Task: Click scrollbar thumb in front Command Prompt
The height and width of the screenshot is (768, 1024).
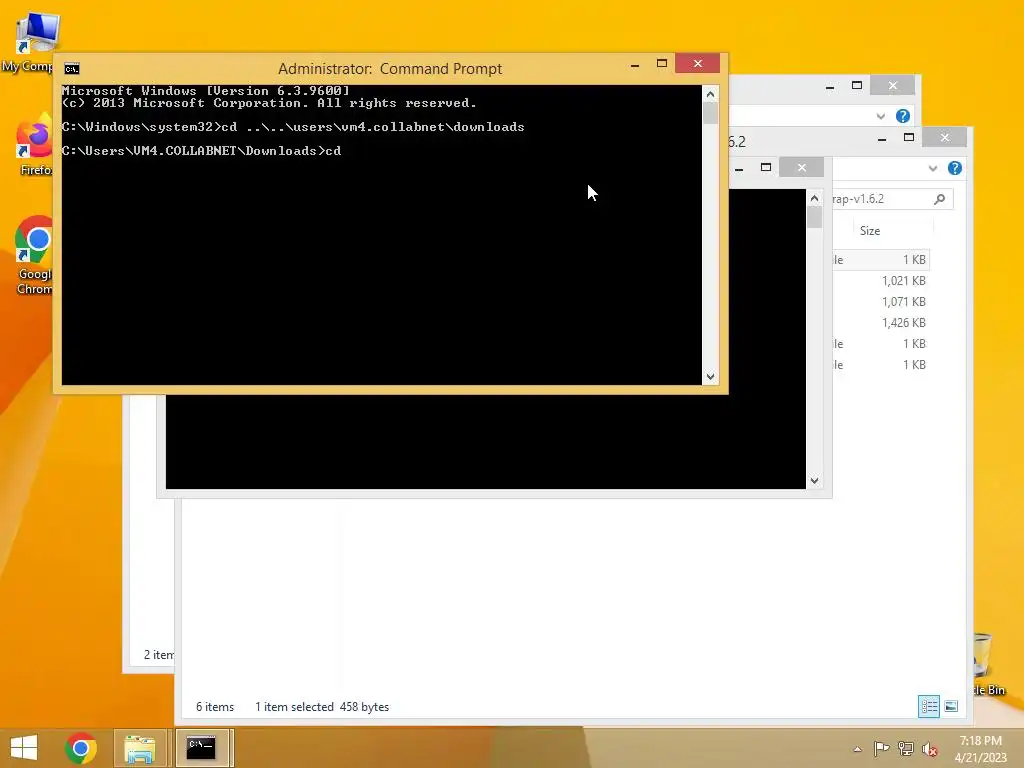Action: tap(710, 114)
